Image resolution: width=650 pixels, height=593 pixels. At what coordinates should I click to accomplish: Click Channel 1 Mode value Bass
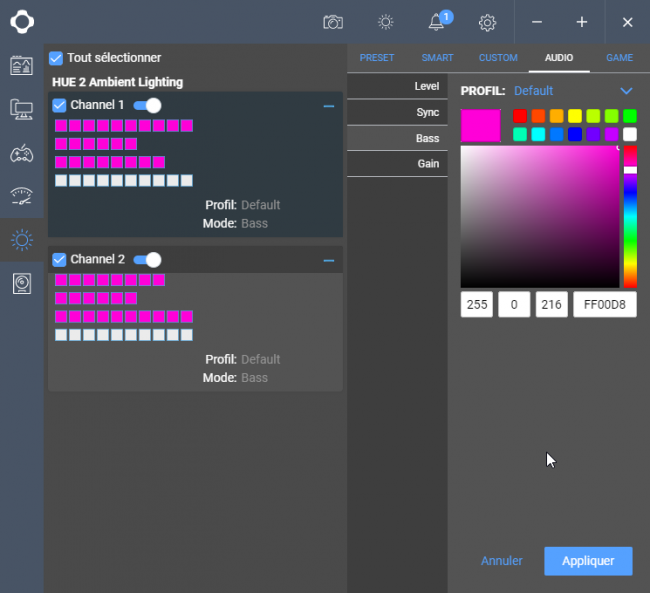255,224
